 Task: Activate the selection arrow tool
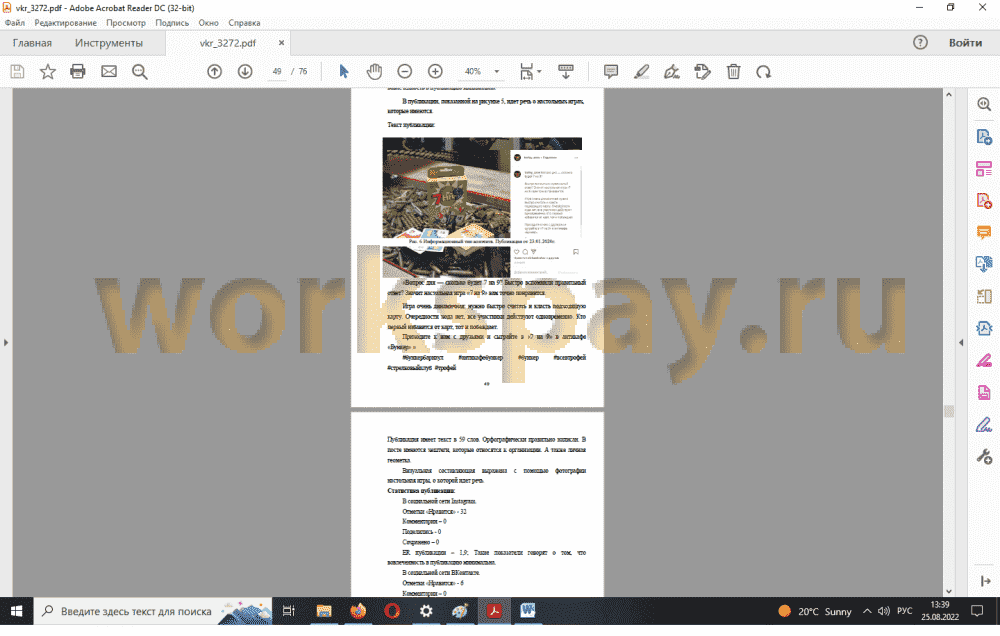pyautogui.click(x=344, y=71)
